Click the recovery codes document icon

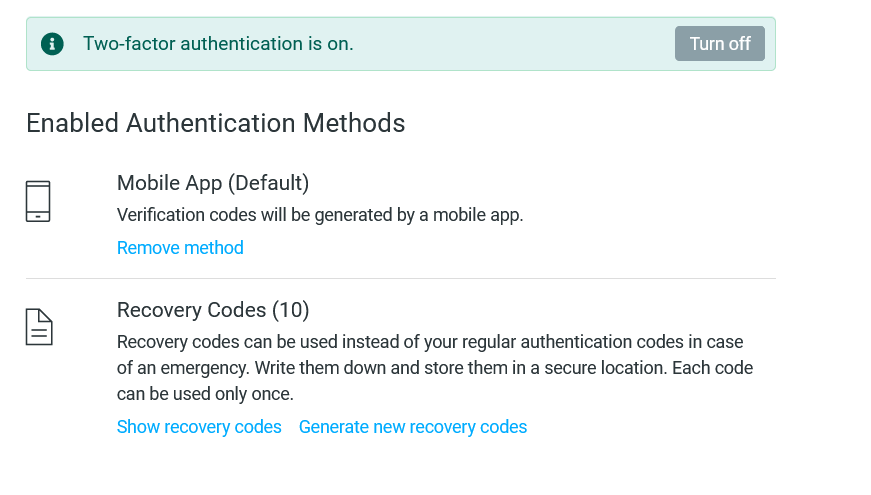(38, 326)
